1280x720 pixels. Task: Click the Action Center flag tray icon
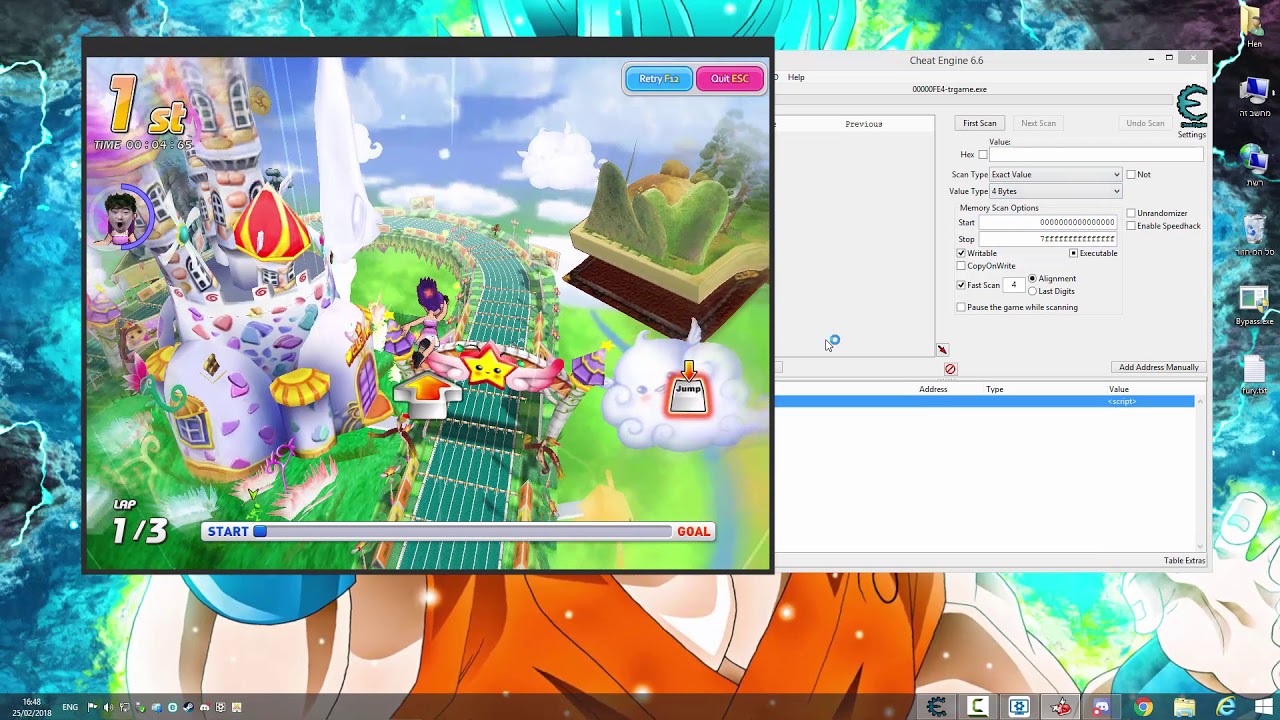point(92,707)
